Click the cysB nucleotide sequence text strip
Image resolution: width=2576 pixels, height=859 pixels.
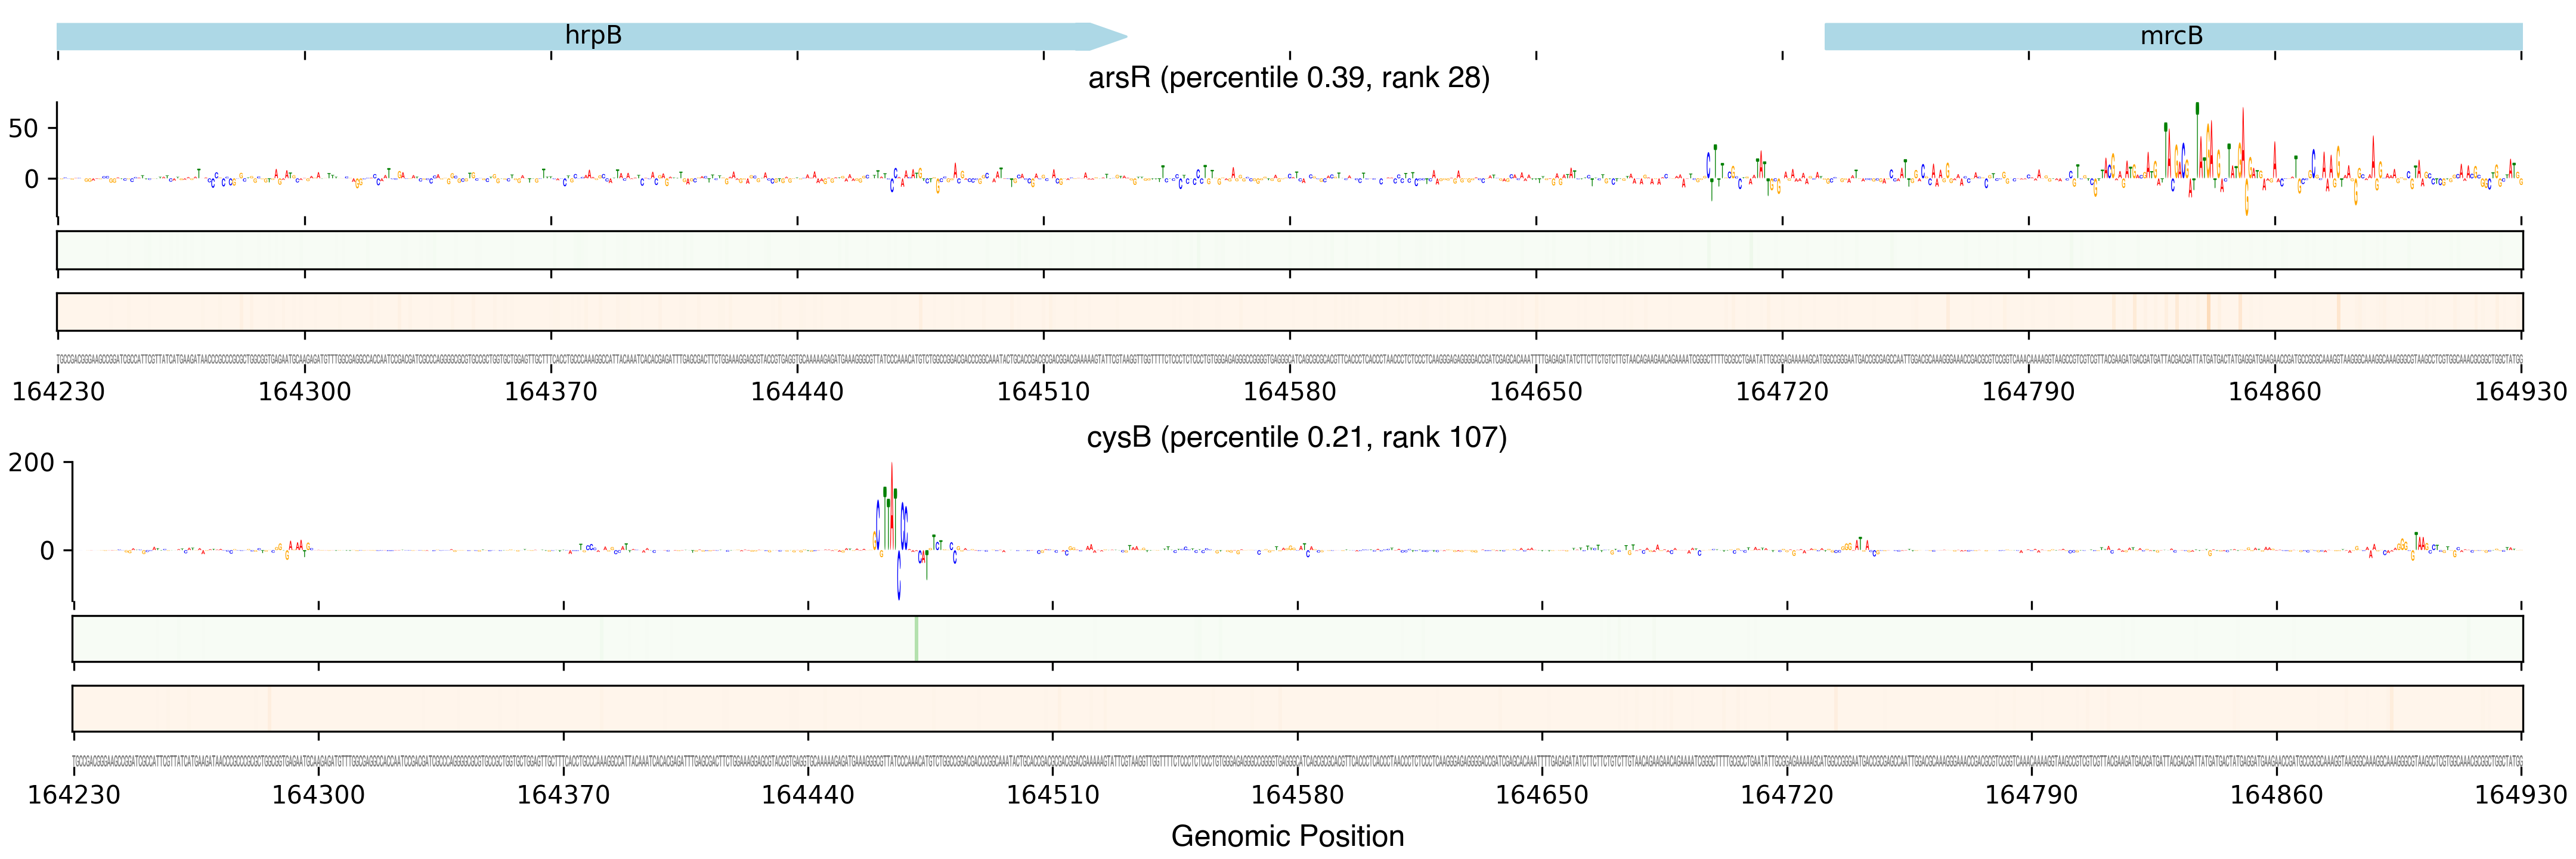[x=1296, y=762]
